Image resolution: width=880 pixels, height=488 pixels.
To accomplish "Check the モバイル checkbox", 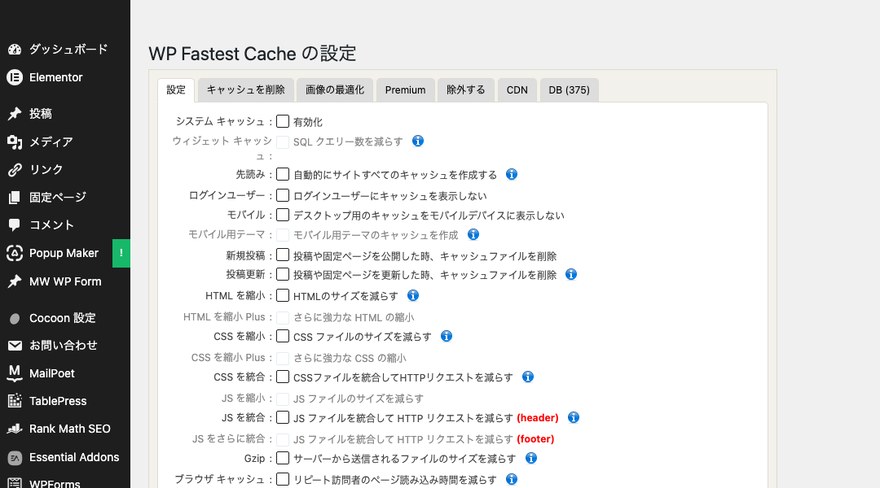I will pos(283,215).
